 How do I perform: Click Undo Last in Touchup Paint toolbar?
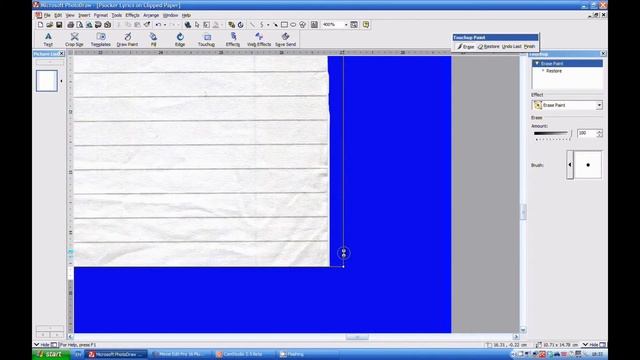point(512,47)
